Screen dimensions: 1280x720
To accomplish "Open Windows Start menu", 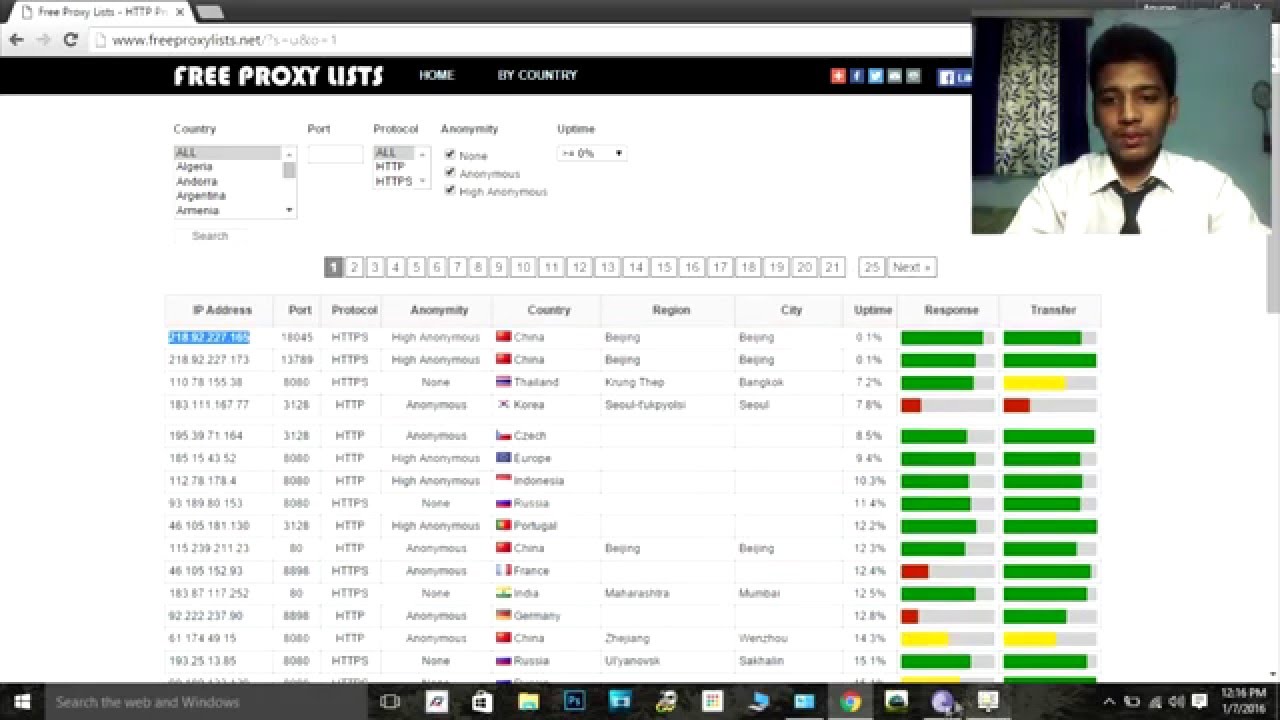I will tap(21, 702).
